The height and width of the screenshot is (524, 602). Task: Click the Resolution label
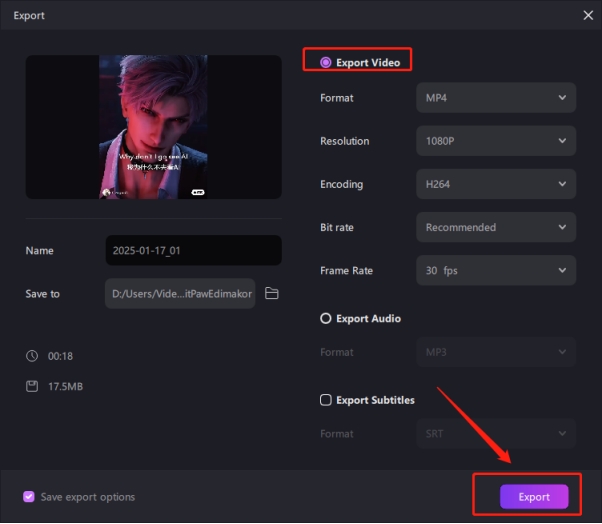(344, 141)
